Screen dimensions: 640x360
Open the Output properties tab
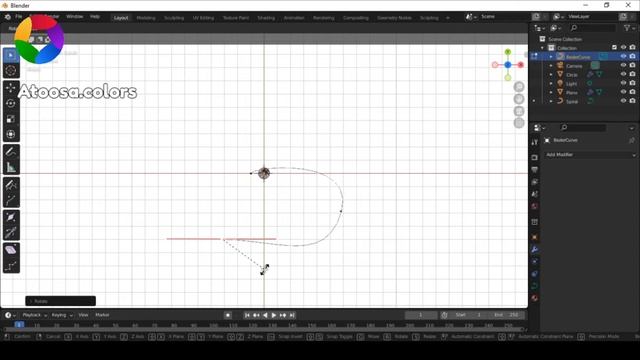pyautogui.click(x=535, y=169)
